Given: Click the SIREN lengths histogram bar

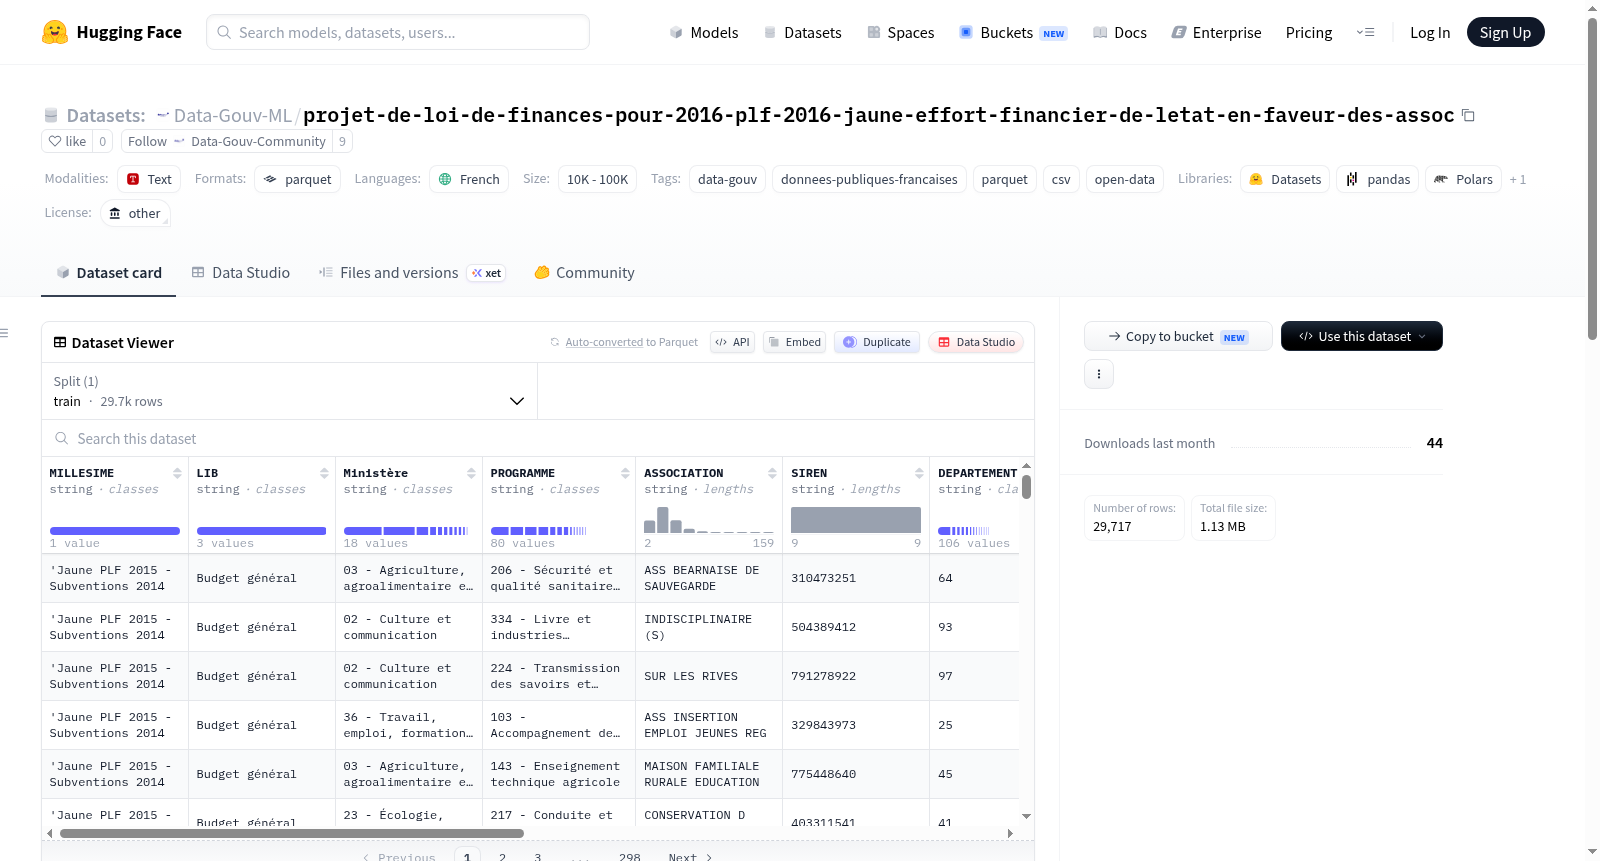Looking at the screenshot, I should point(856,520).
